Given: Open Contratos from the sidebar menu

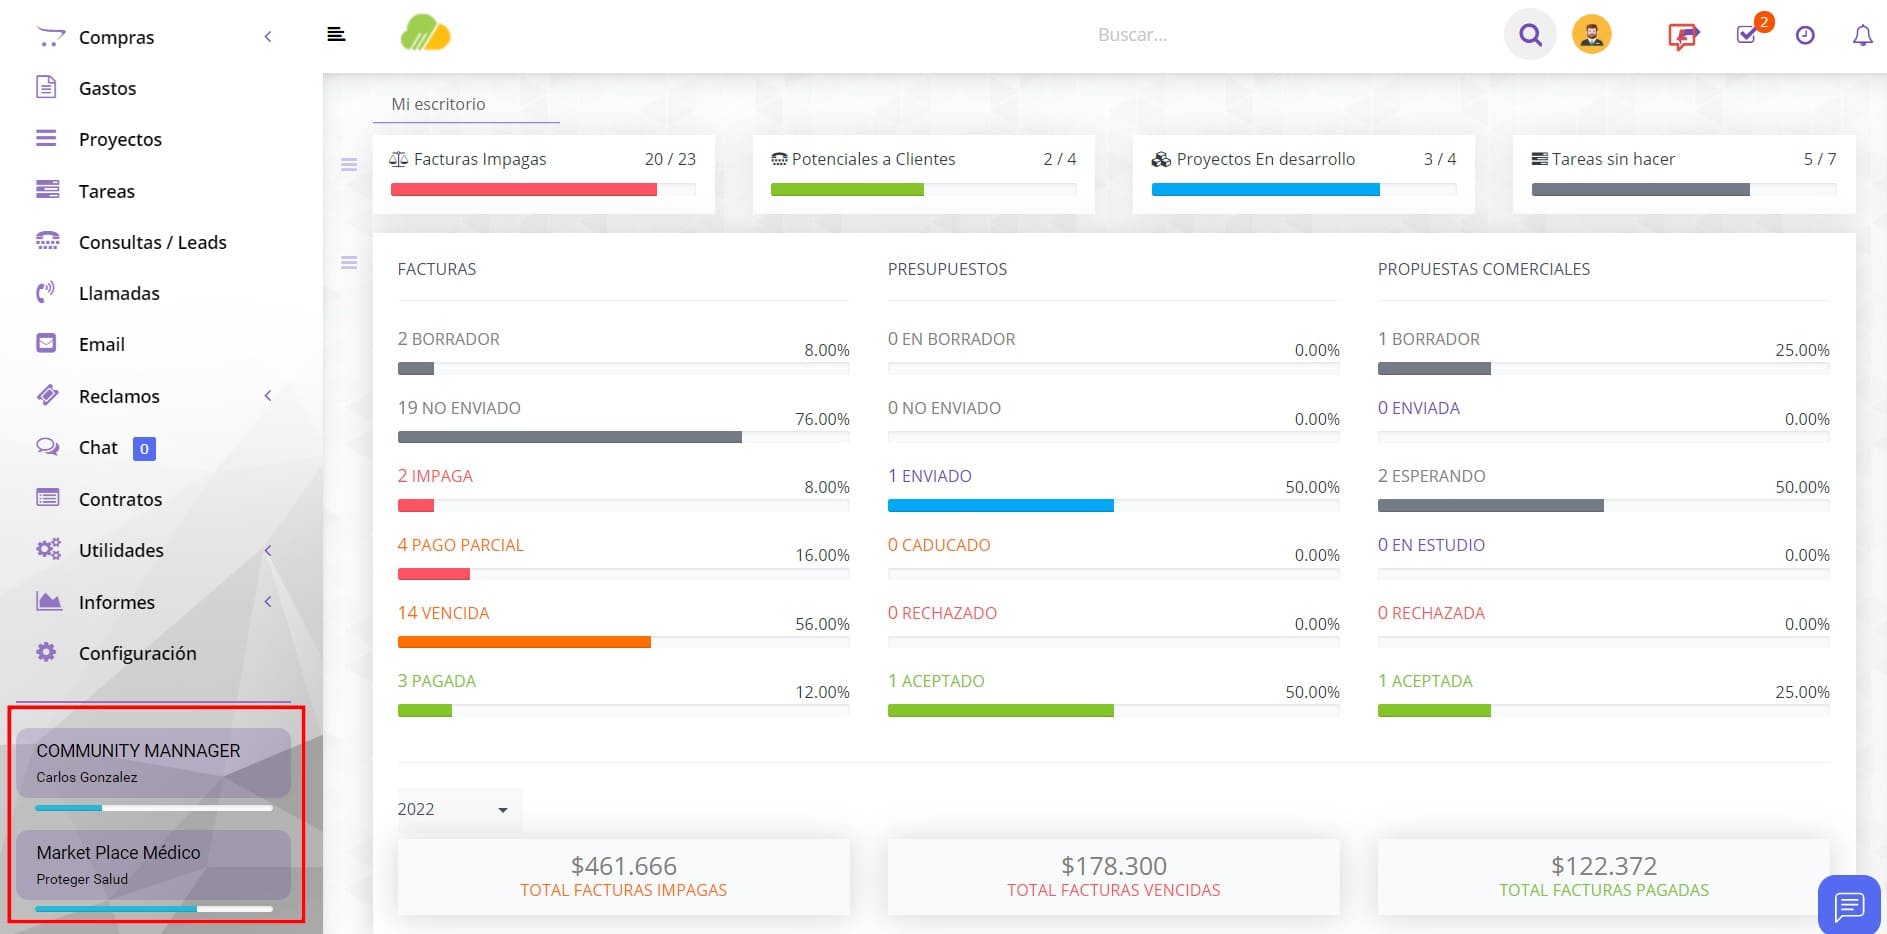Looking at the screenshot, I should pos(120,499).
